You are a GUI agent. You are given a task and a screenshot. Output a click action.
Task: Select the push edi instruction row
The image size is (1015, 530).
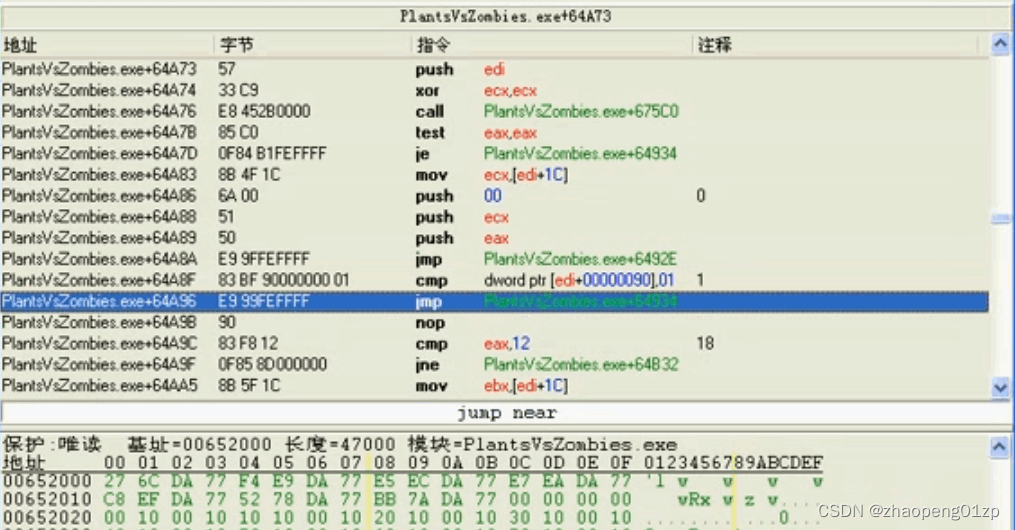(495, 69)
